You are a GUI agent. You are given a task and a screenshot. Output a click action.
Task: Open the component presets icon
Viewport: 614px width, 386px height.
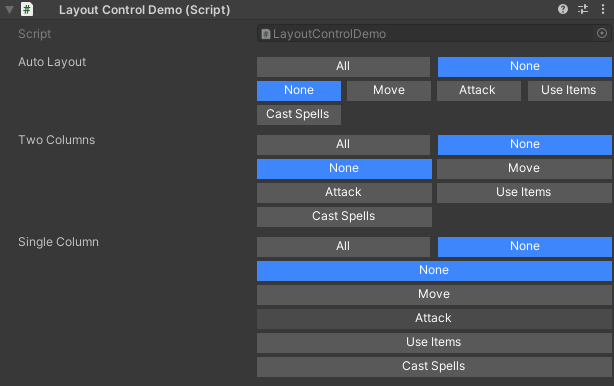(x=583, y=9)
